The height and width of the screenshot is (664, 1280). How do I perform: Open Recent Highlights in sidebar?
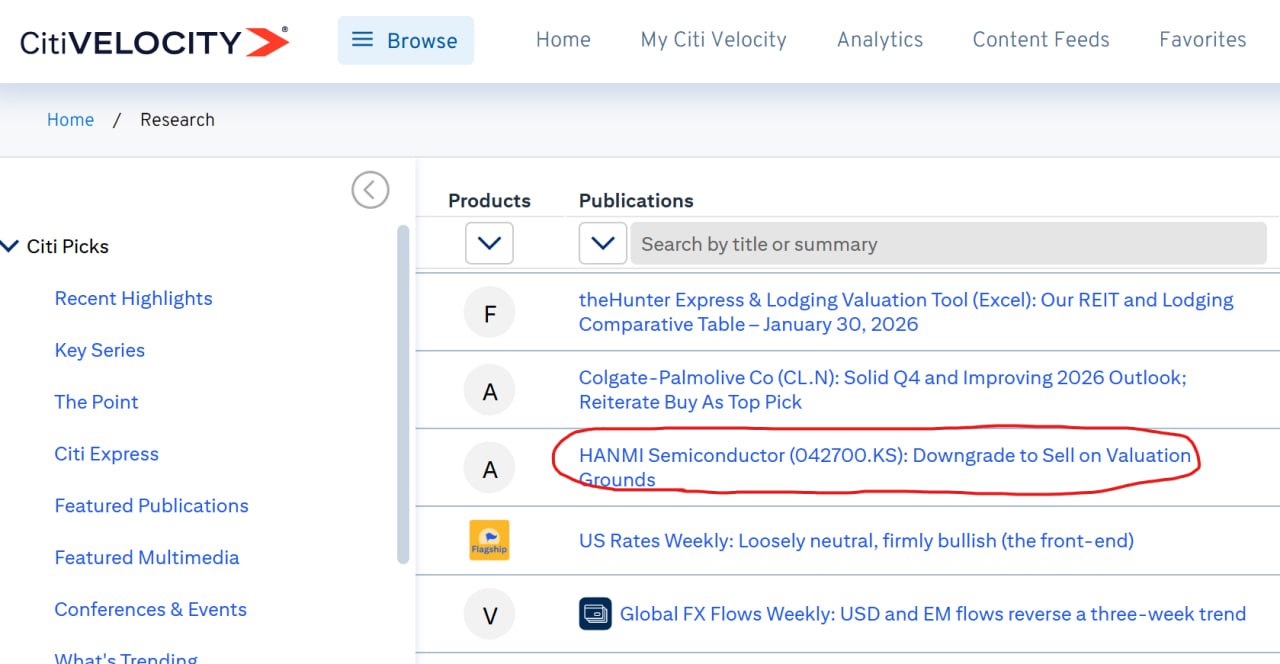[x=133, y=298]
